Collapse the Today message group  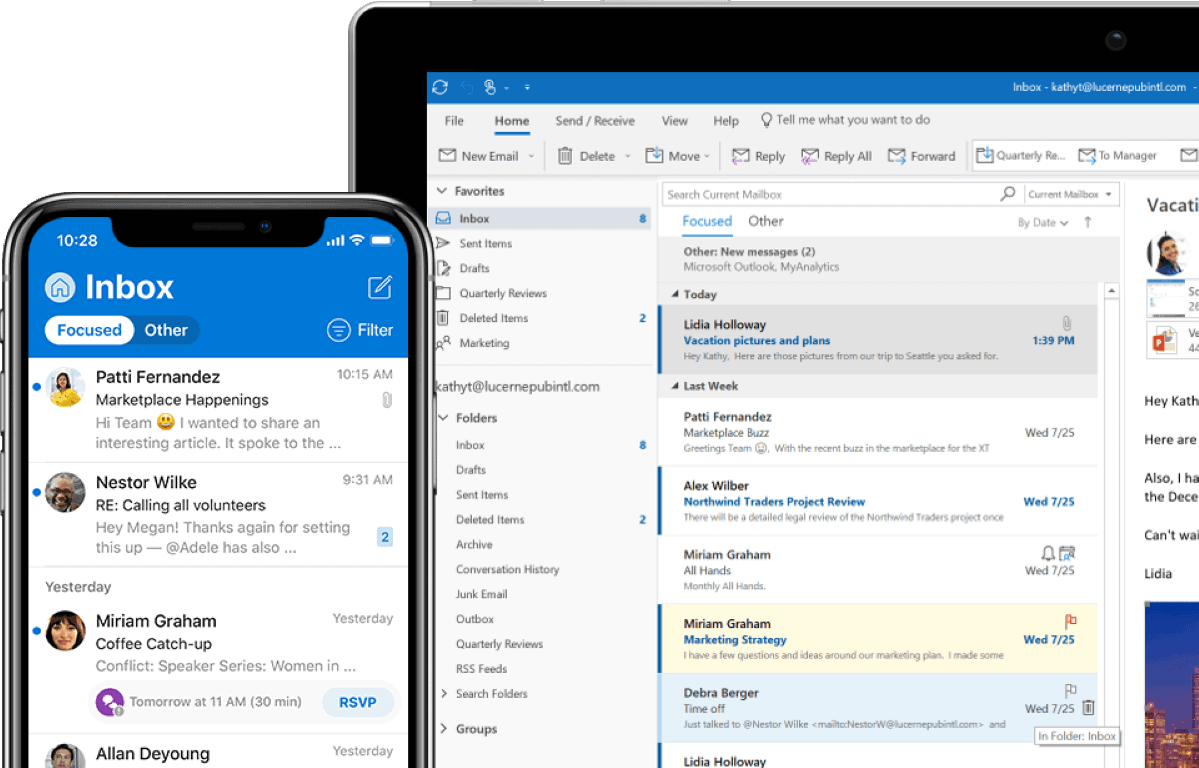[x=674, y=295]
